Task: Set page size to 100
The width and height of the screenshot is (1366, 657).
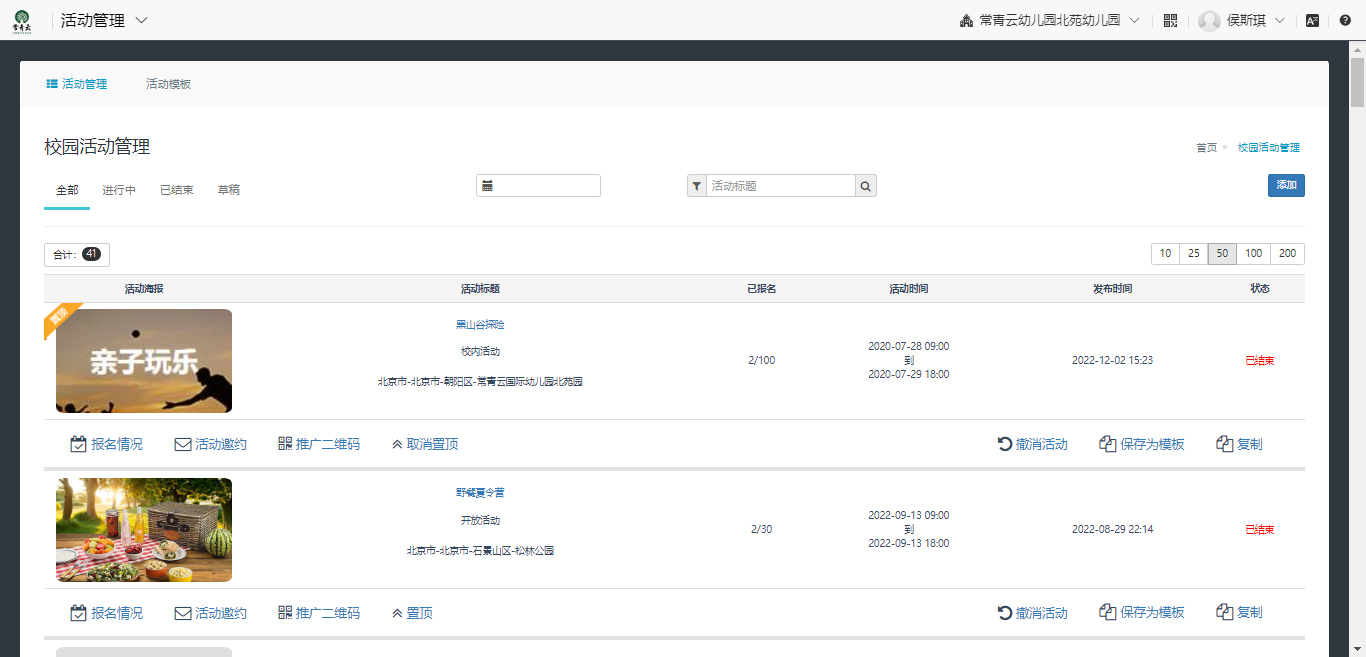Action: pos(1254,254)
